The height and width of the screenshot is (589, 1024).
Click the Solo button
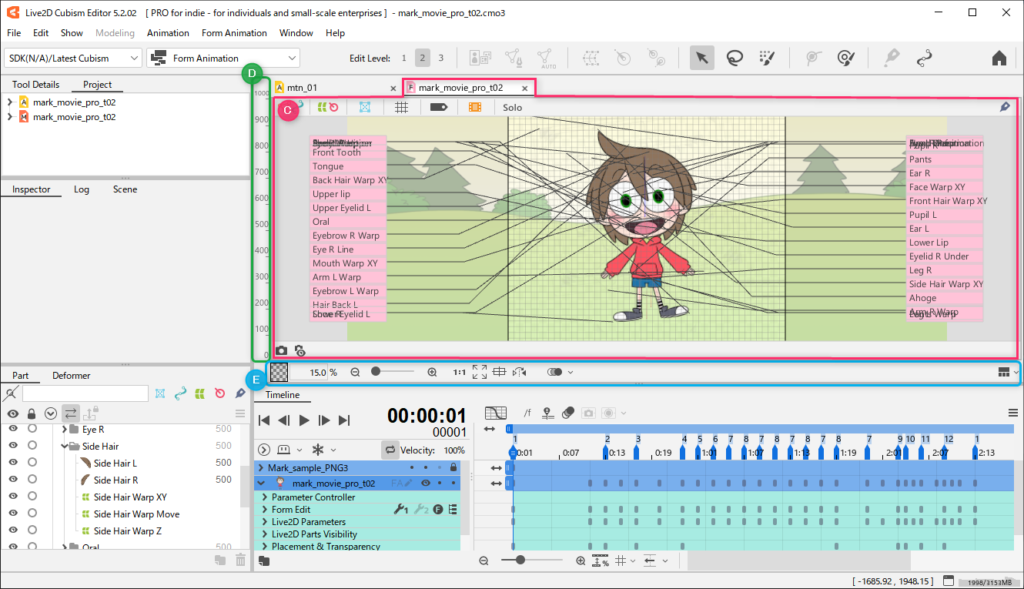point(512,108)
